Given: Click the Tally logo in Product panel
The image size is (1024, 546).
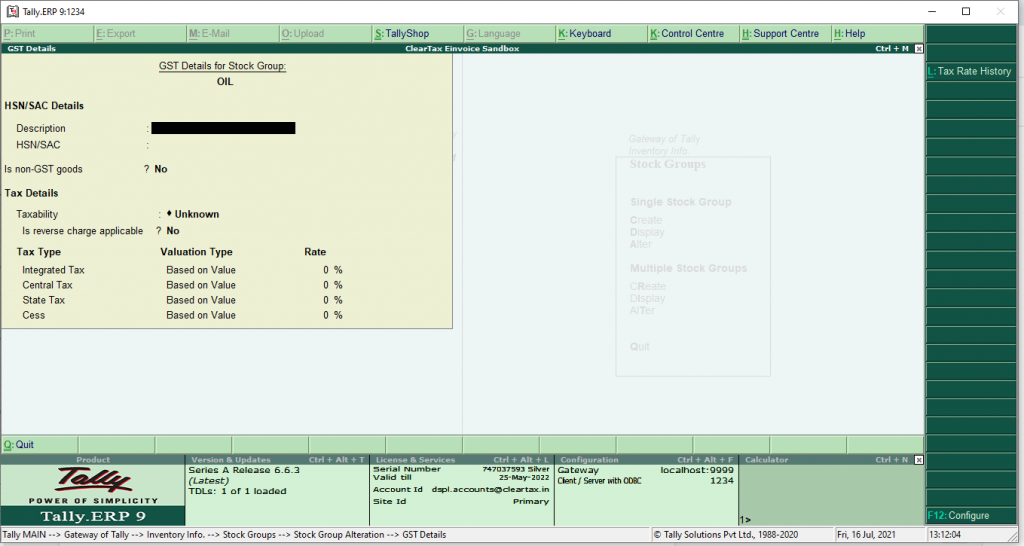Looking at the screenshot, I should 93,481.
